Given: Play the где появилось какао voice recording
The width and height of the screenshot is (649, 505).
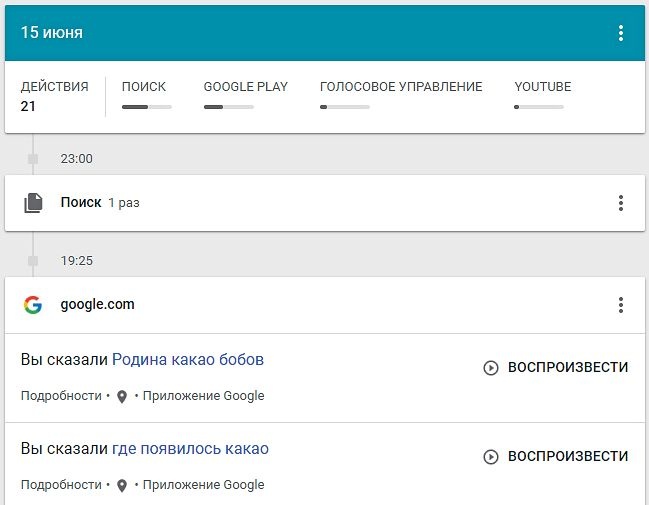Looking at the screenshot, I should (556, 456).
